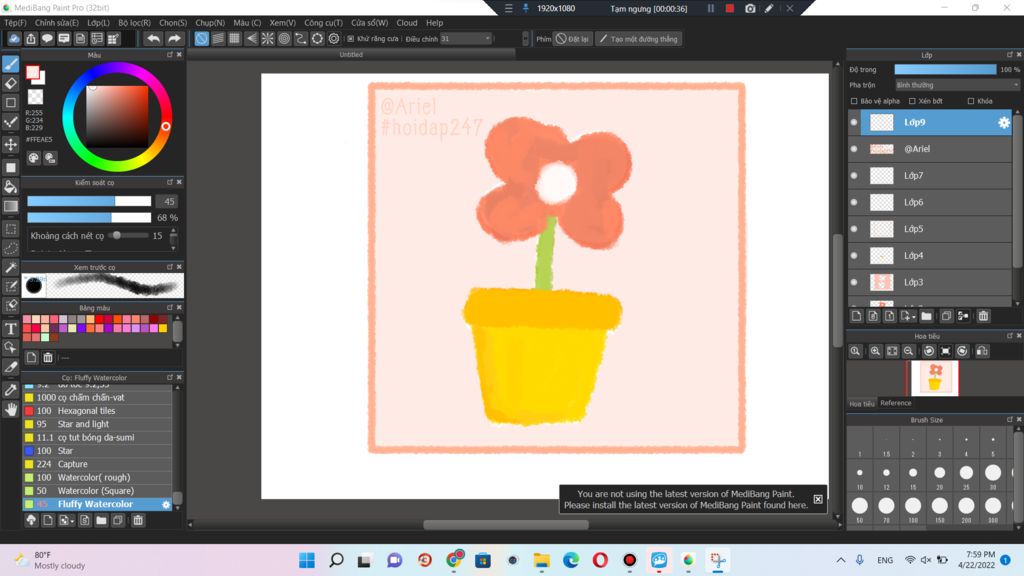This screenshot has width=1024, height=576.
Task: Select the Move tool
Action: tap(10, 144)
